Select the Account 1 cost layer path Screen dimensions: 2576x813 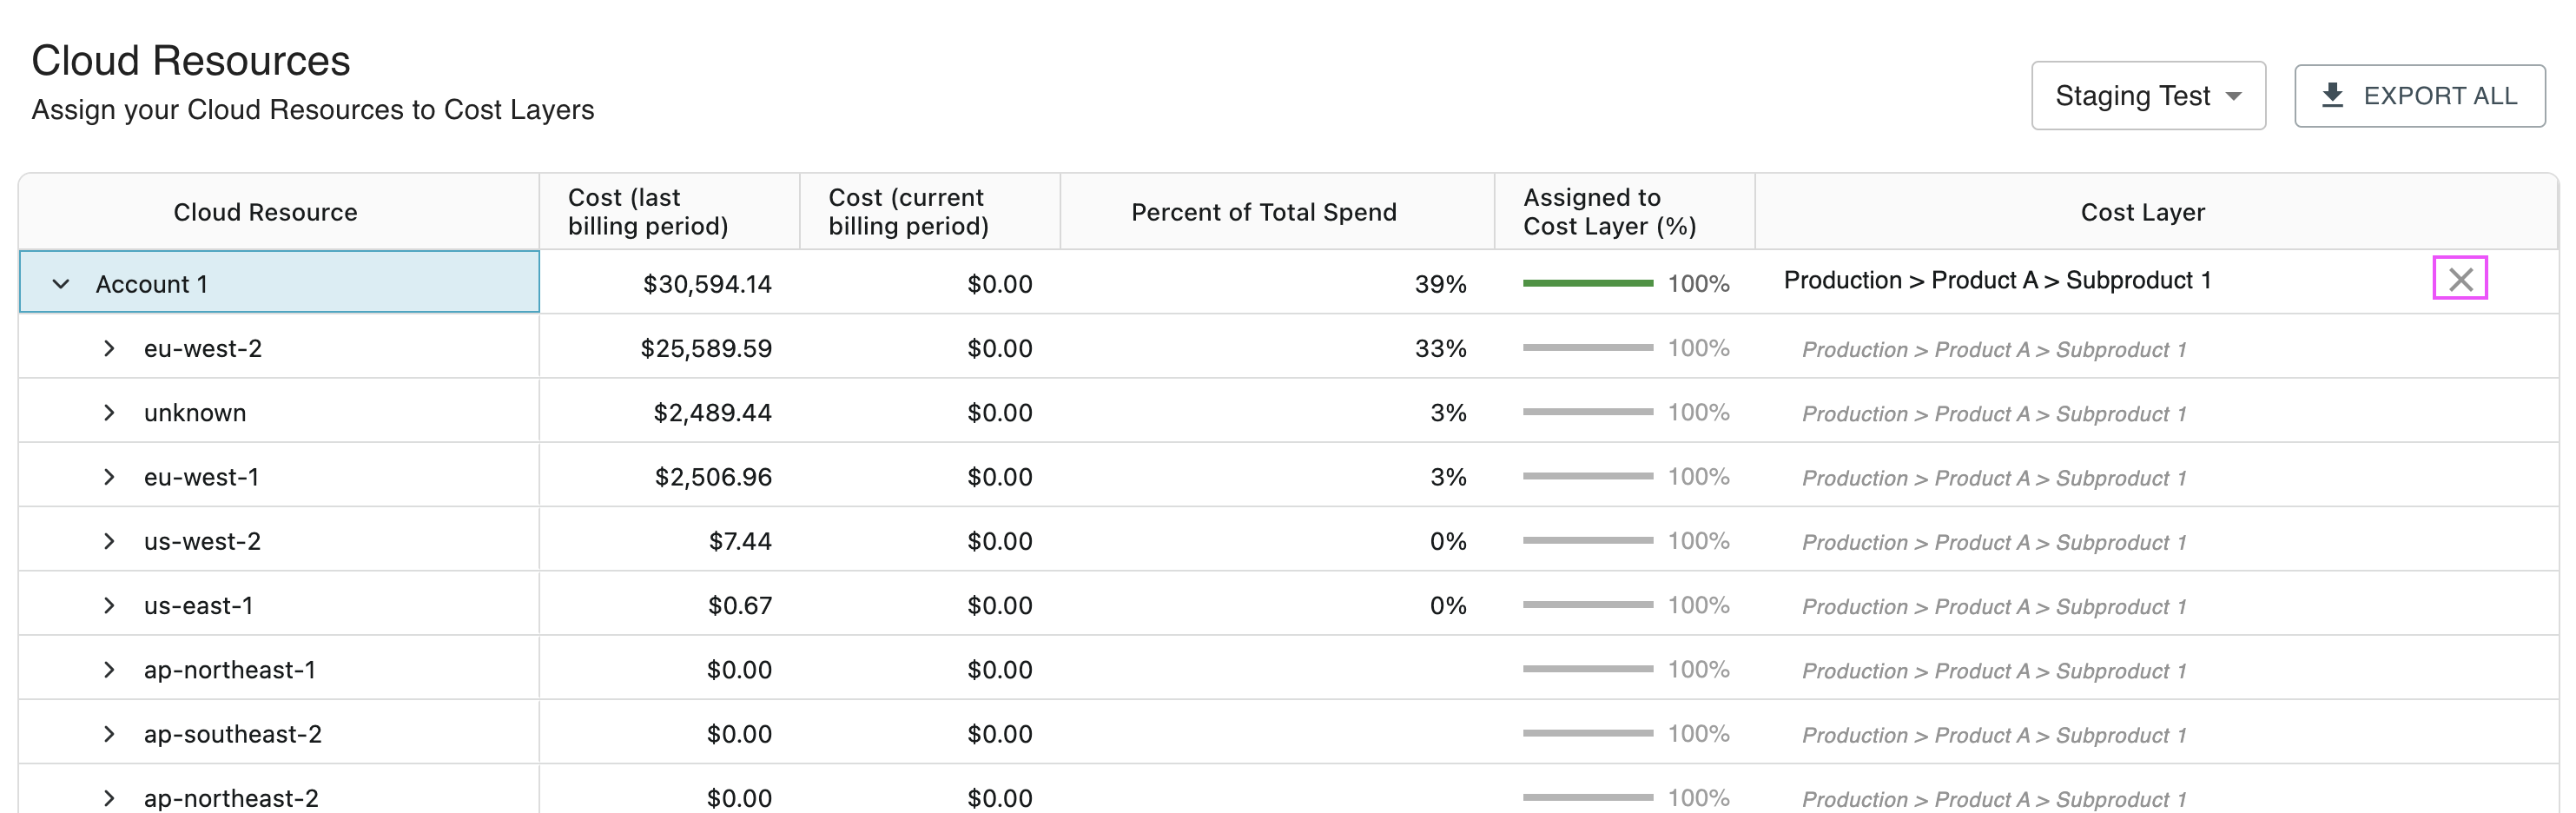point(1996,281)
